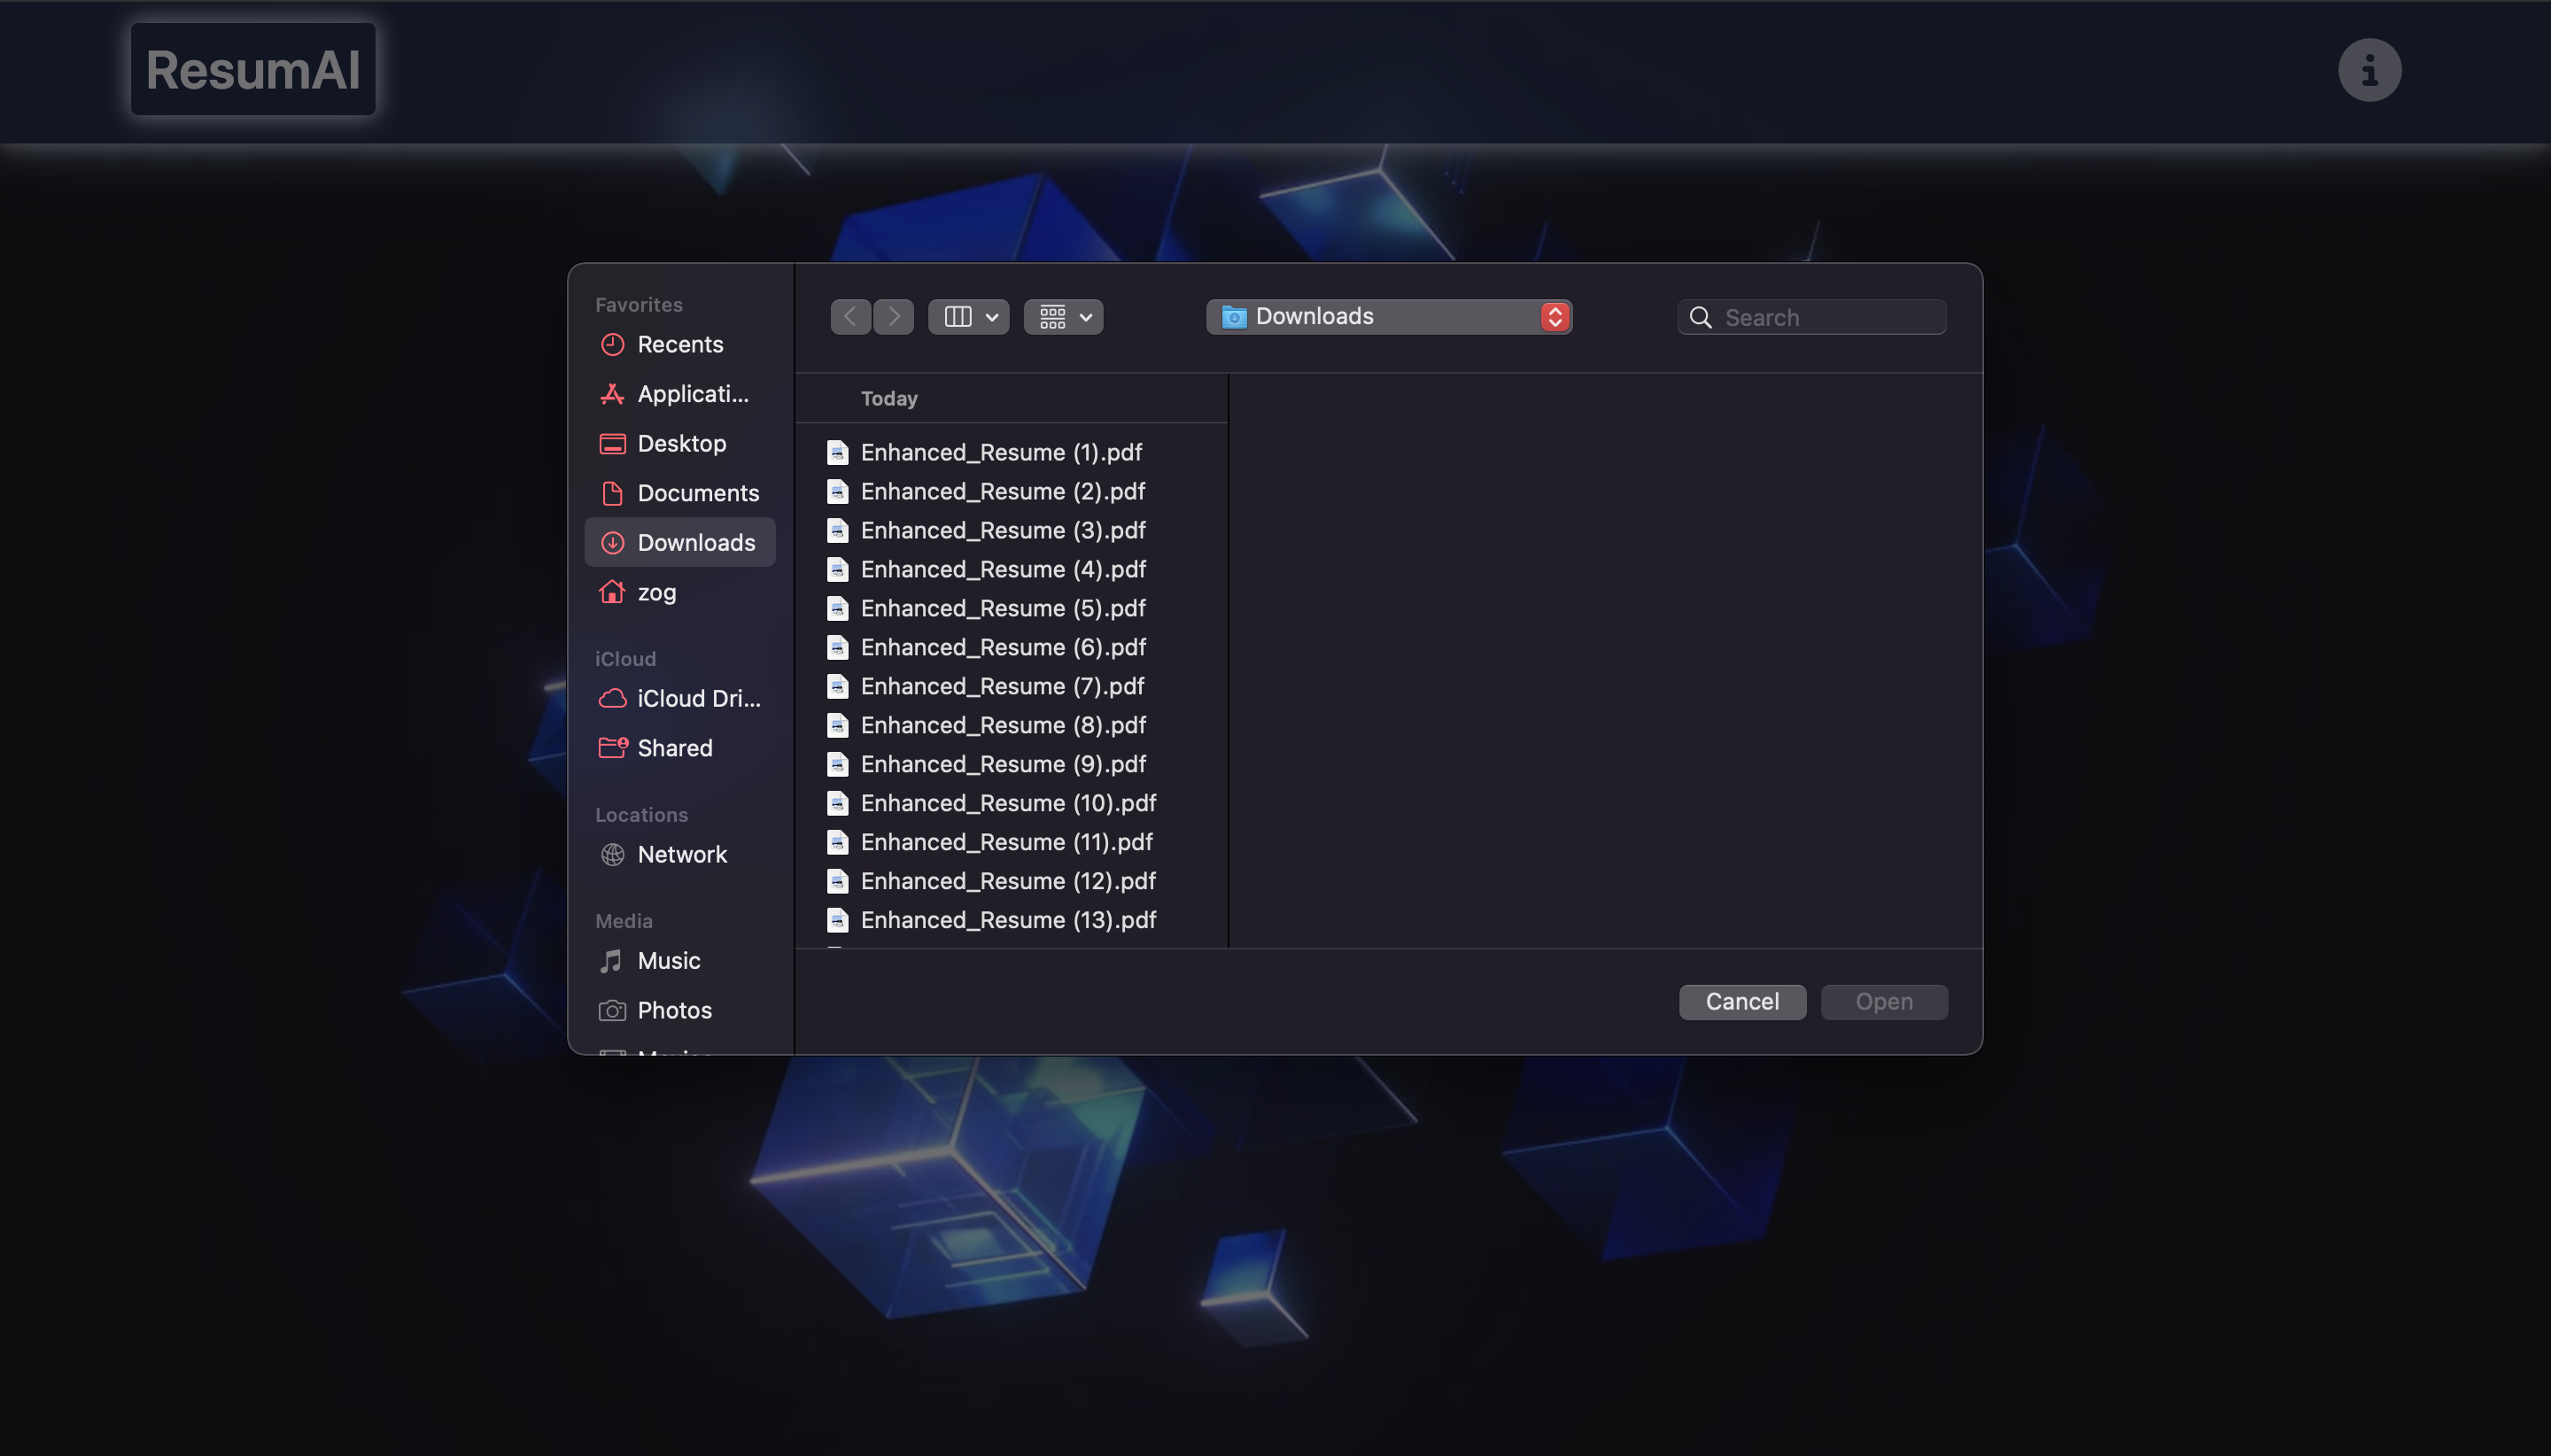Click the ResumAI logo
Viewport: 2551px width, 1456px height.
253,70
